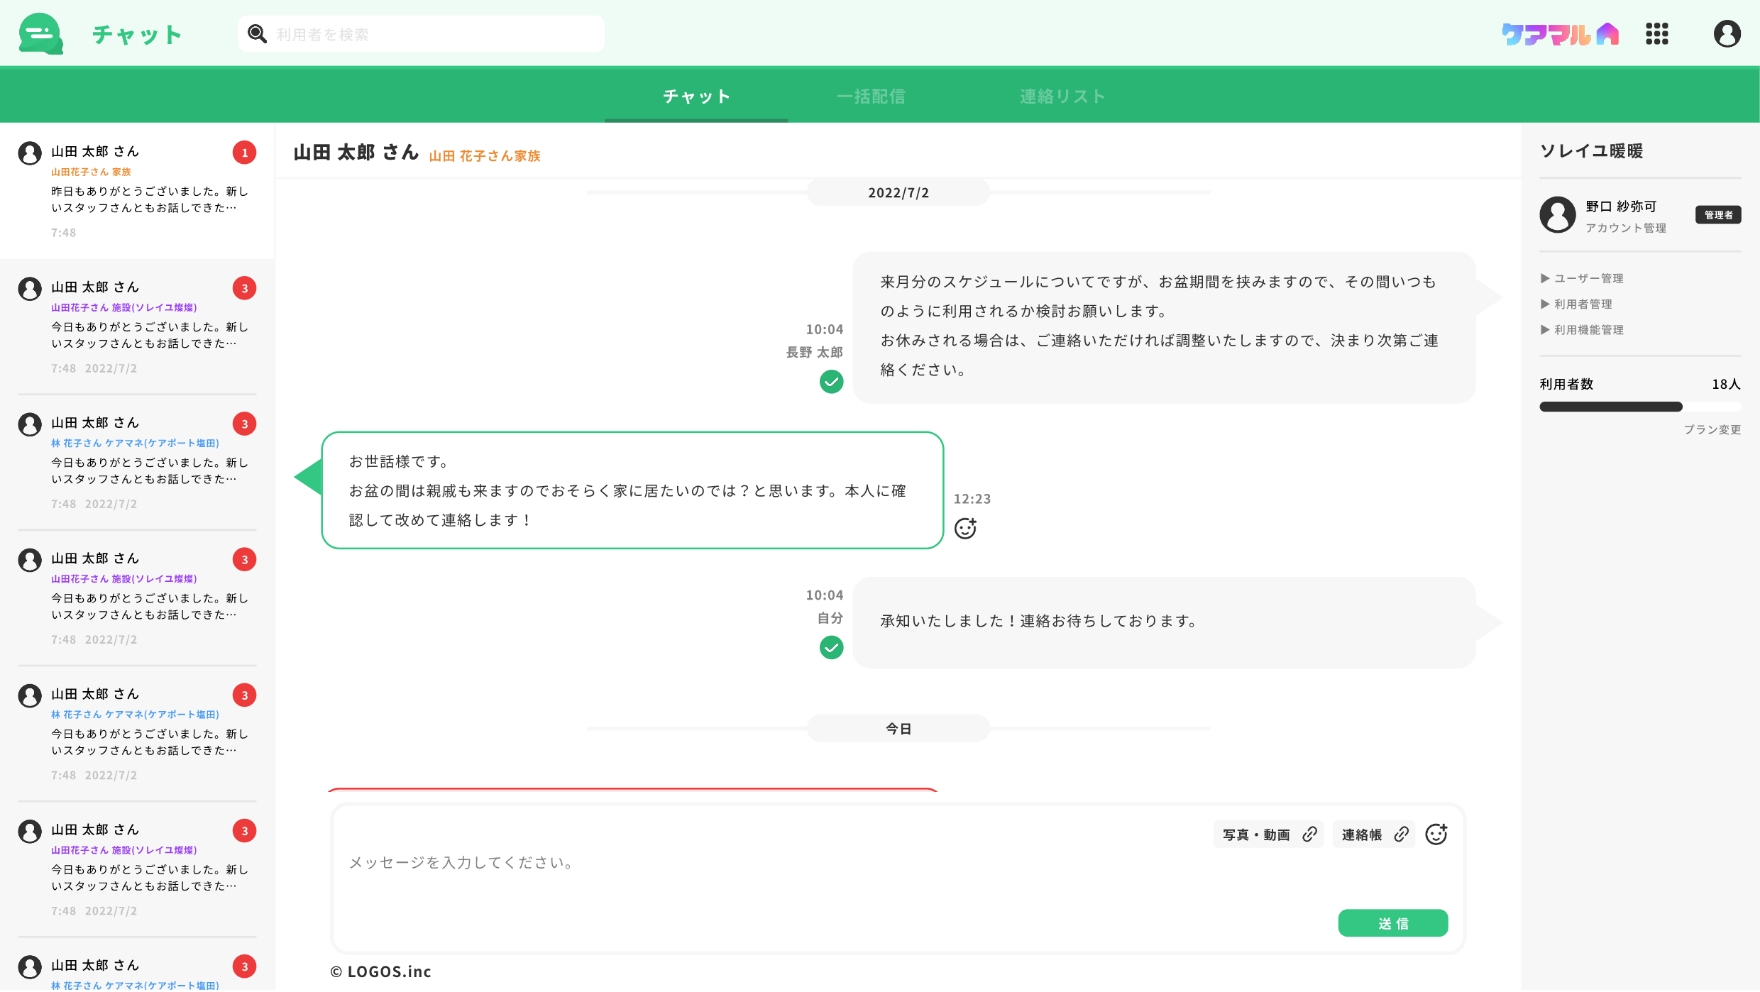Click the チャット app title
The width and height of the screenshot is (1760, 992).
[137, 35]
